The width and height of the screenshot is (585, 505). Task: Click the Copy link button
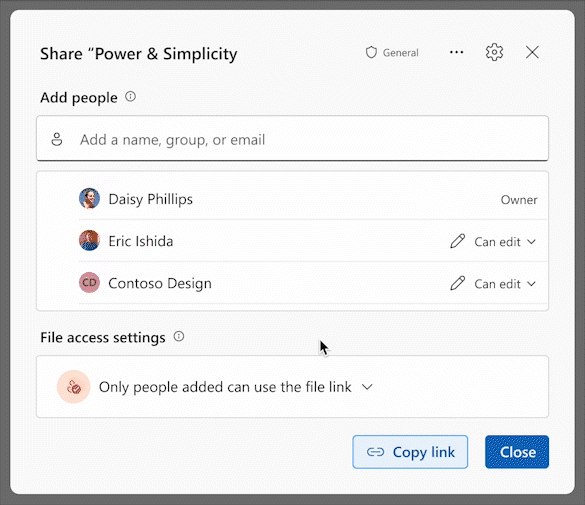(x=410, y=452)
